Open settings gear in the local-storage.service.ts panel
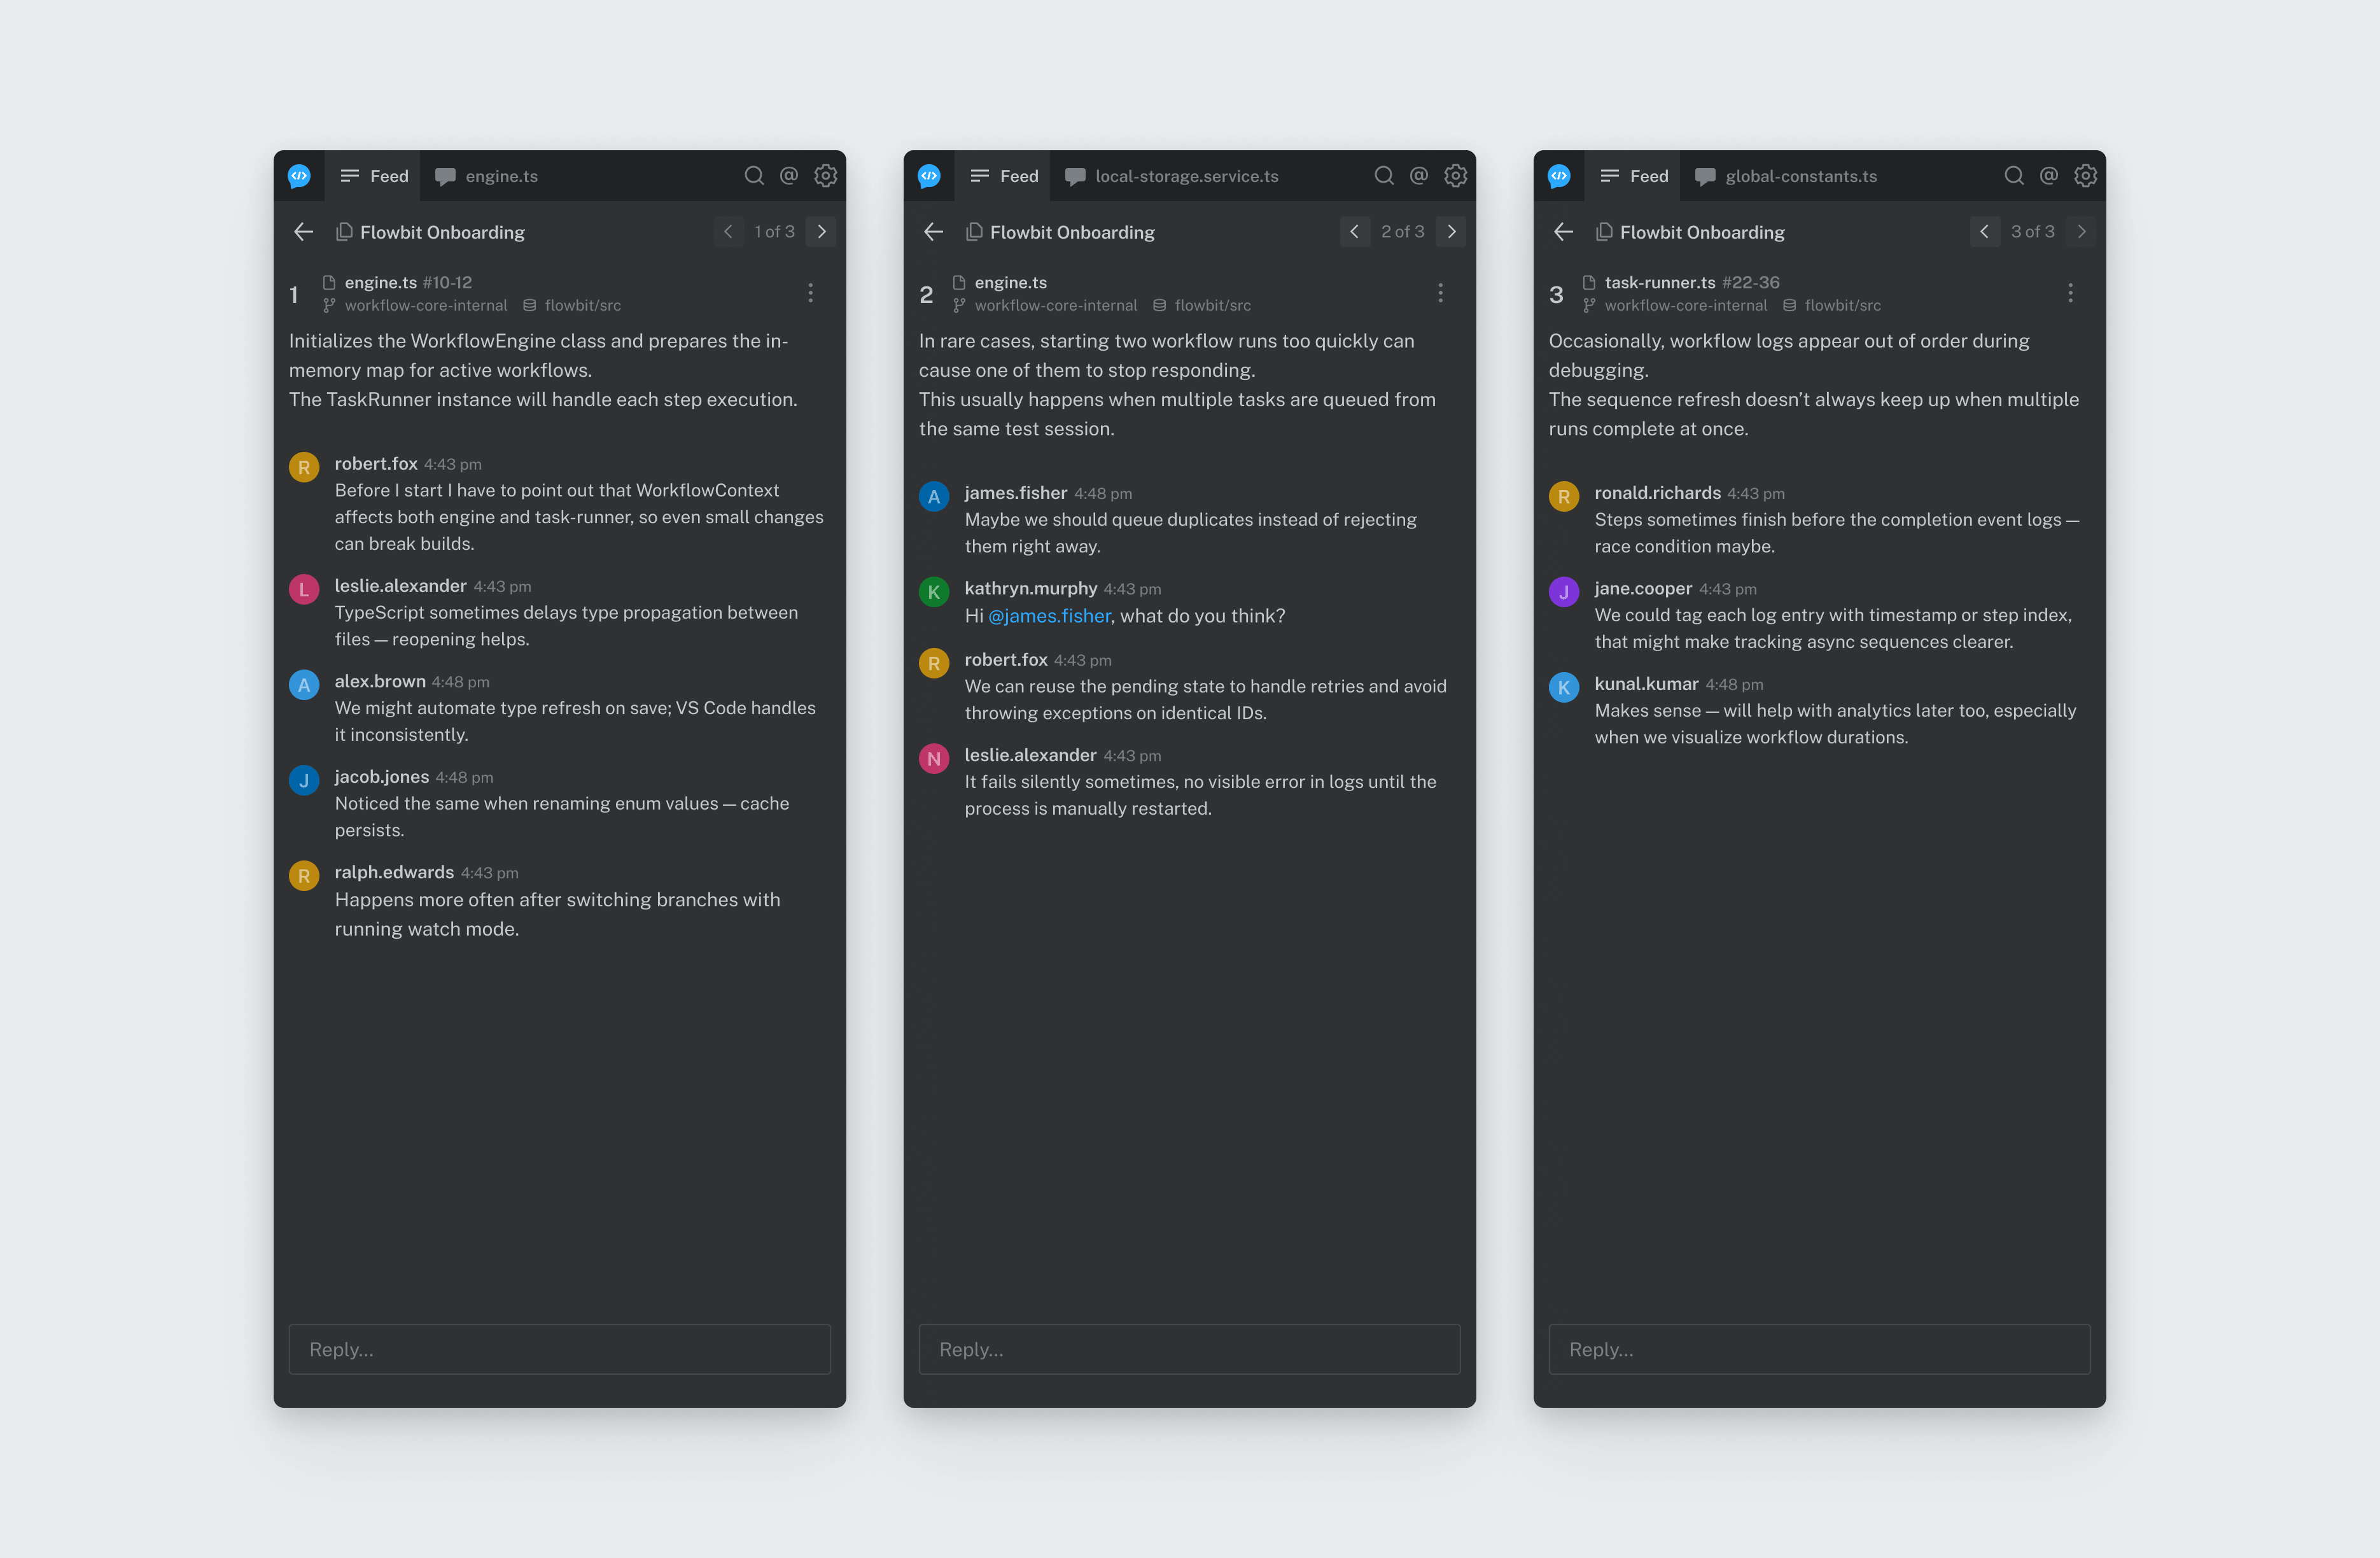The width and height of the screenshot is (2380, 1558). coord(1455,176)
